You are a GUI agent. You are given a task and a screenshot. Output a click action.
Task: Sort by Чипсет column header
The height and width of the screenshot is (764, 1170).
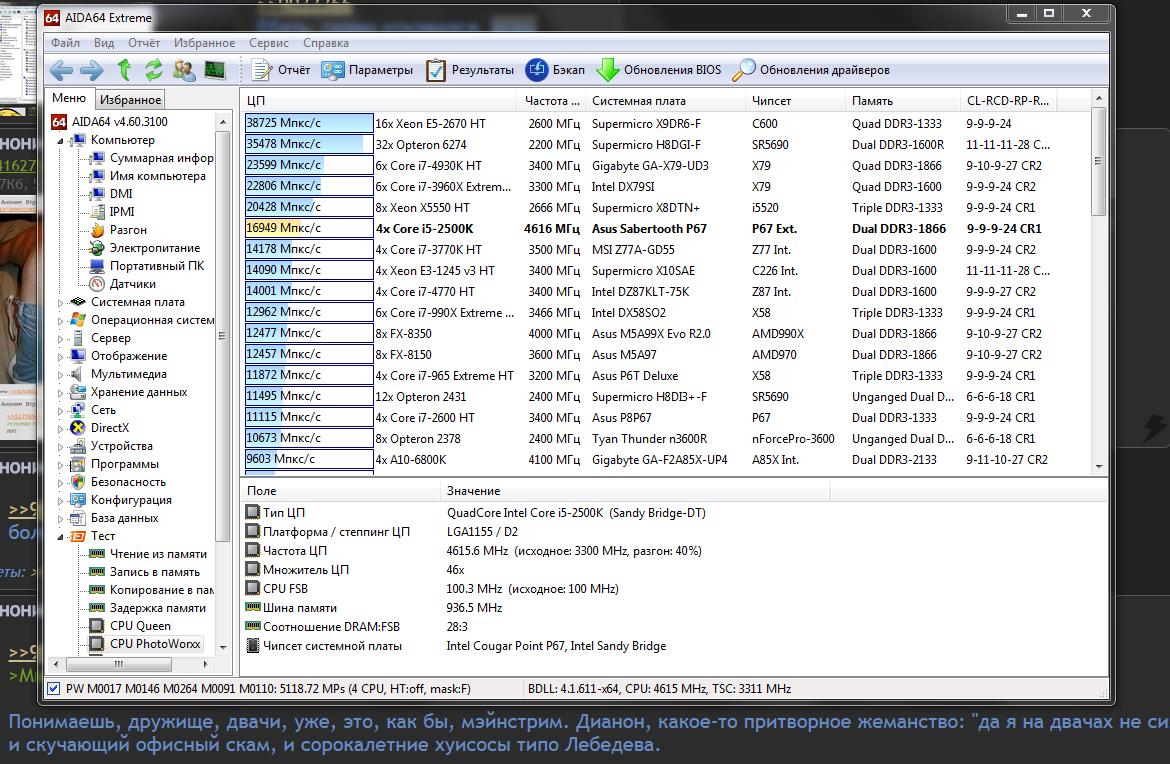pyautogui.click(x=795, y=100)
